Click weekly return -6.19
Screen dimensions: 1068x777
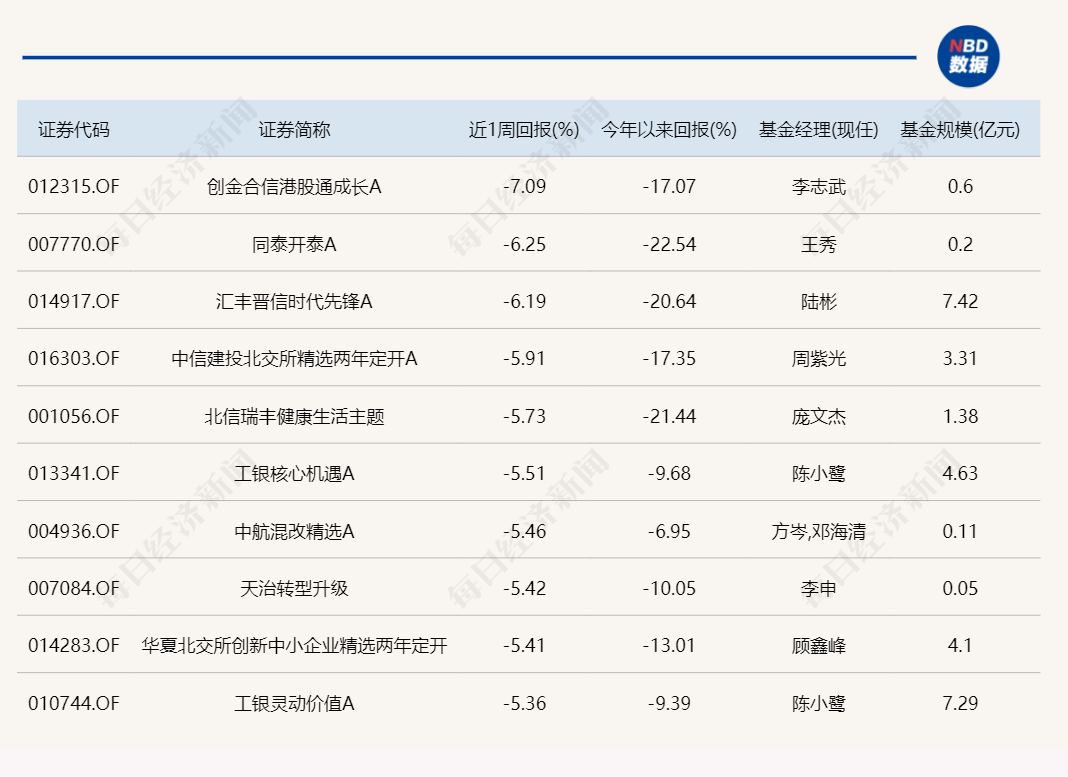coord(524,302)
